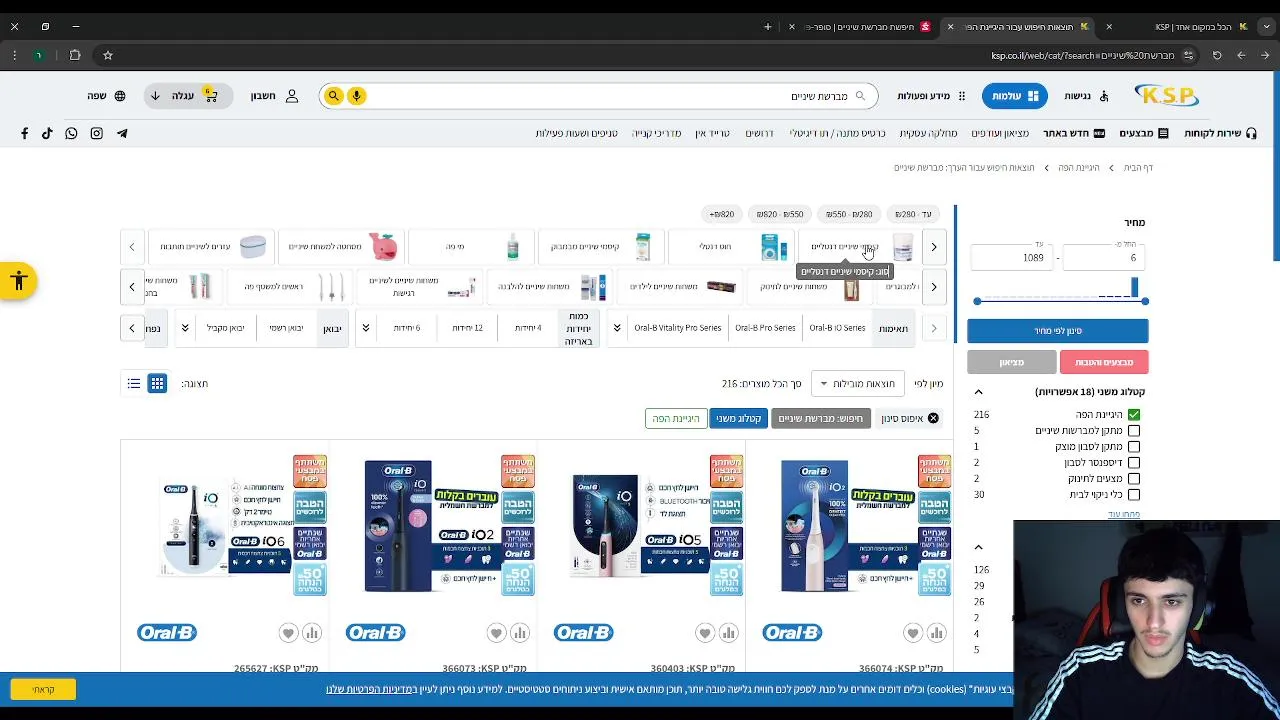Check the מצעים לתינוק checkbox
The image size is (1280, 720).
pyautogui.click(x=1134, y=478)
